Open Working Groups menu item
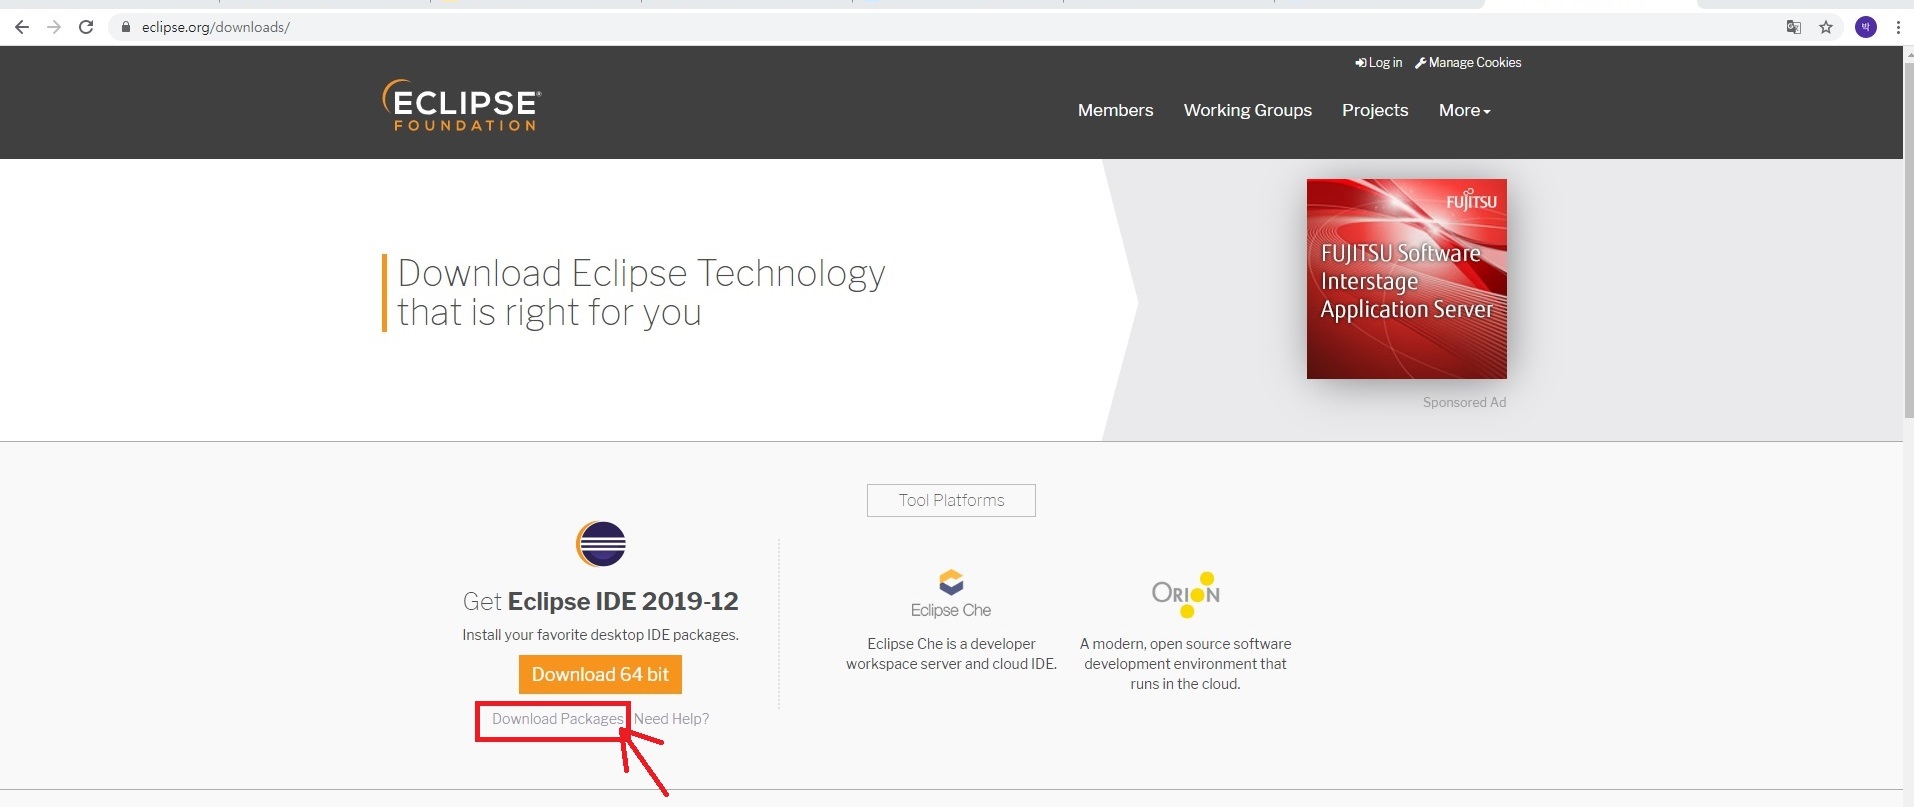1914x807 pixels. coord(1248,110)
